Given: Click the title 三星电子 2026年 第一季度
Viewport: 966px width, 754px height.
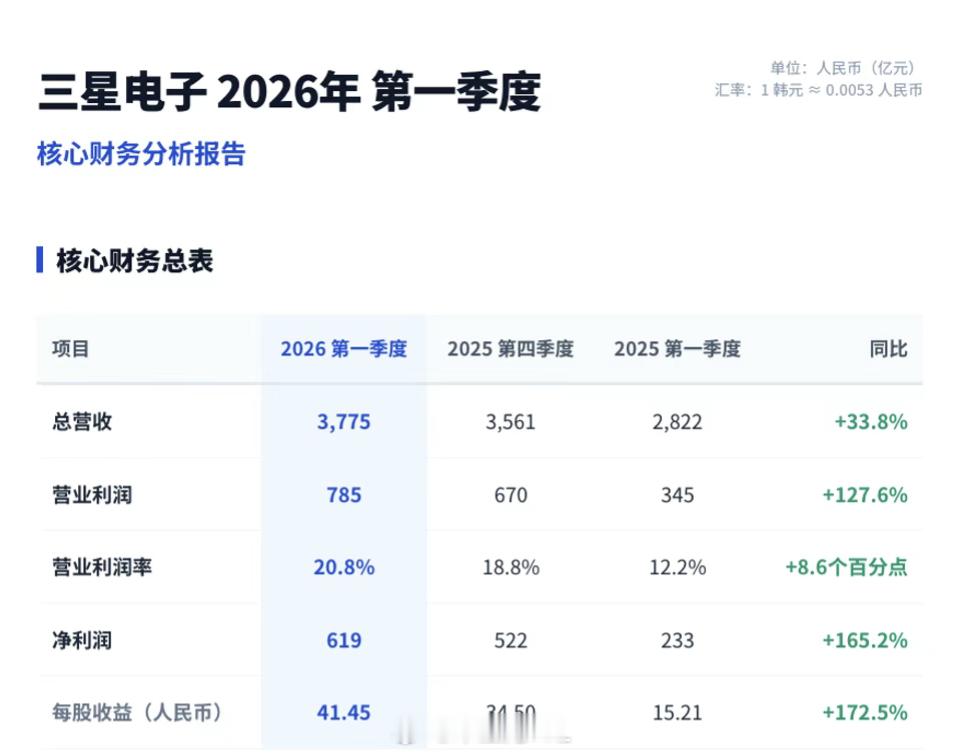Looking at the screenshot, I should [290, 92].
